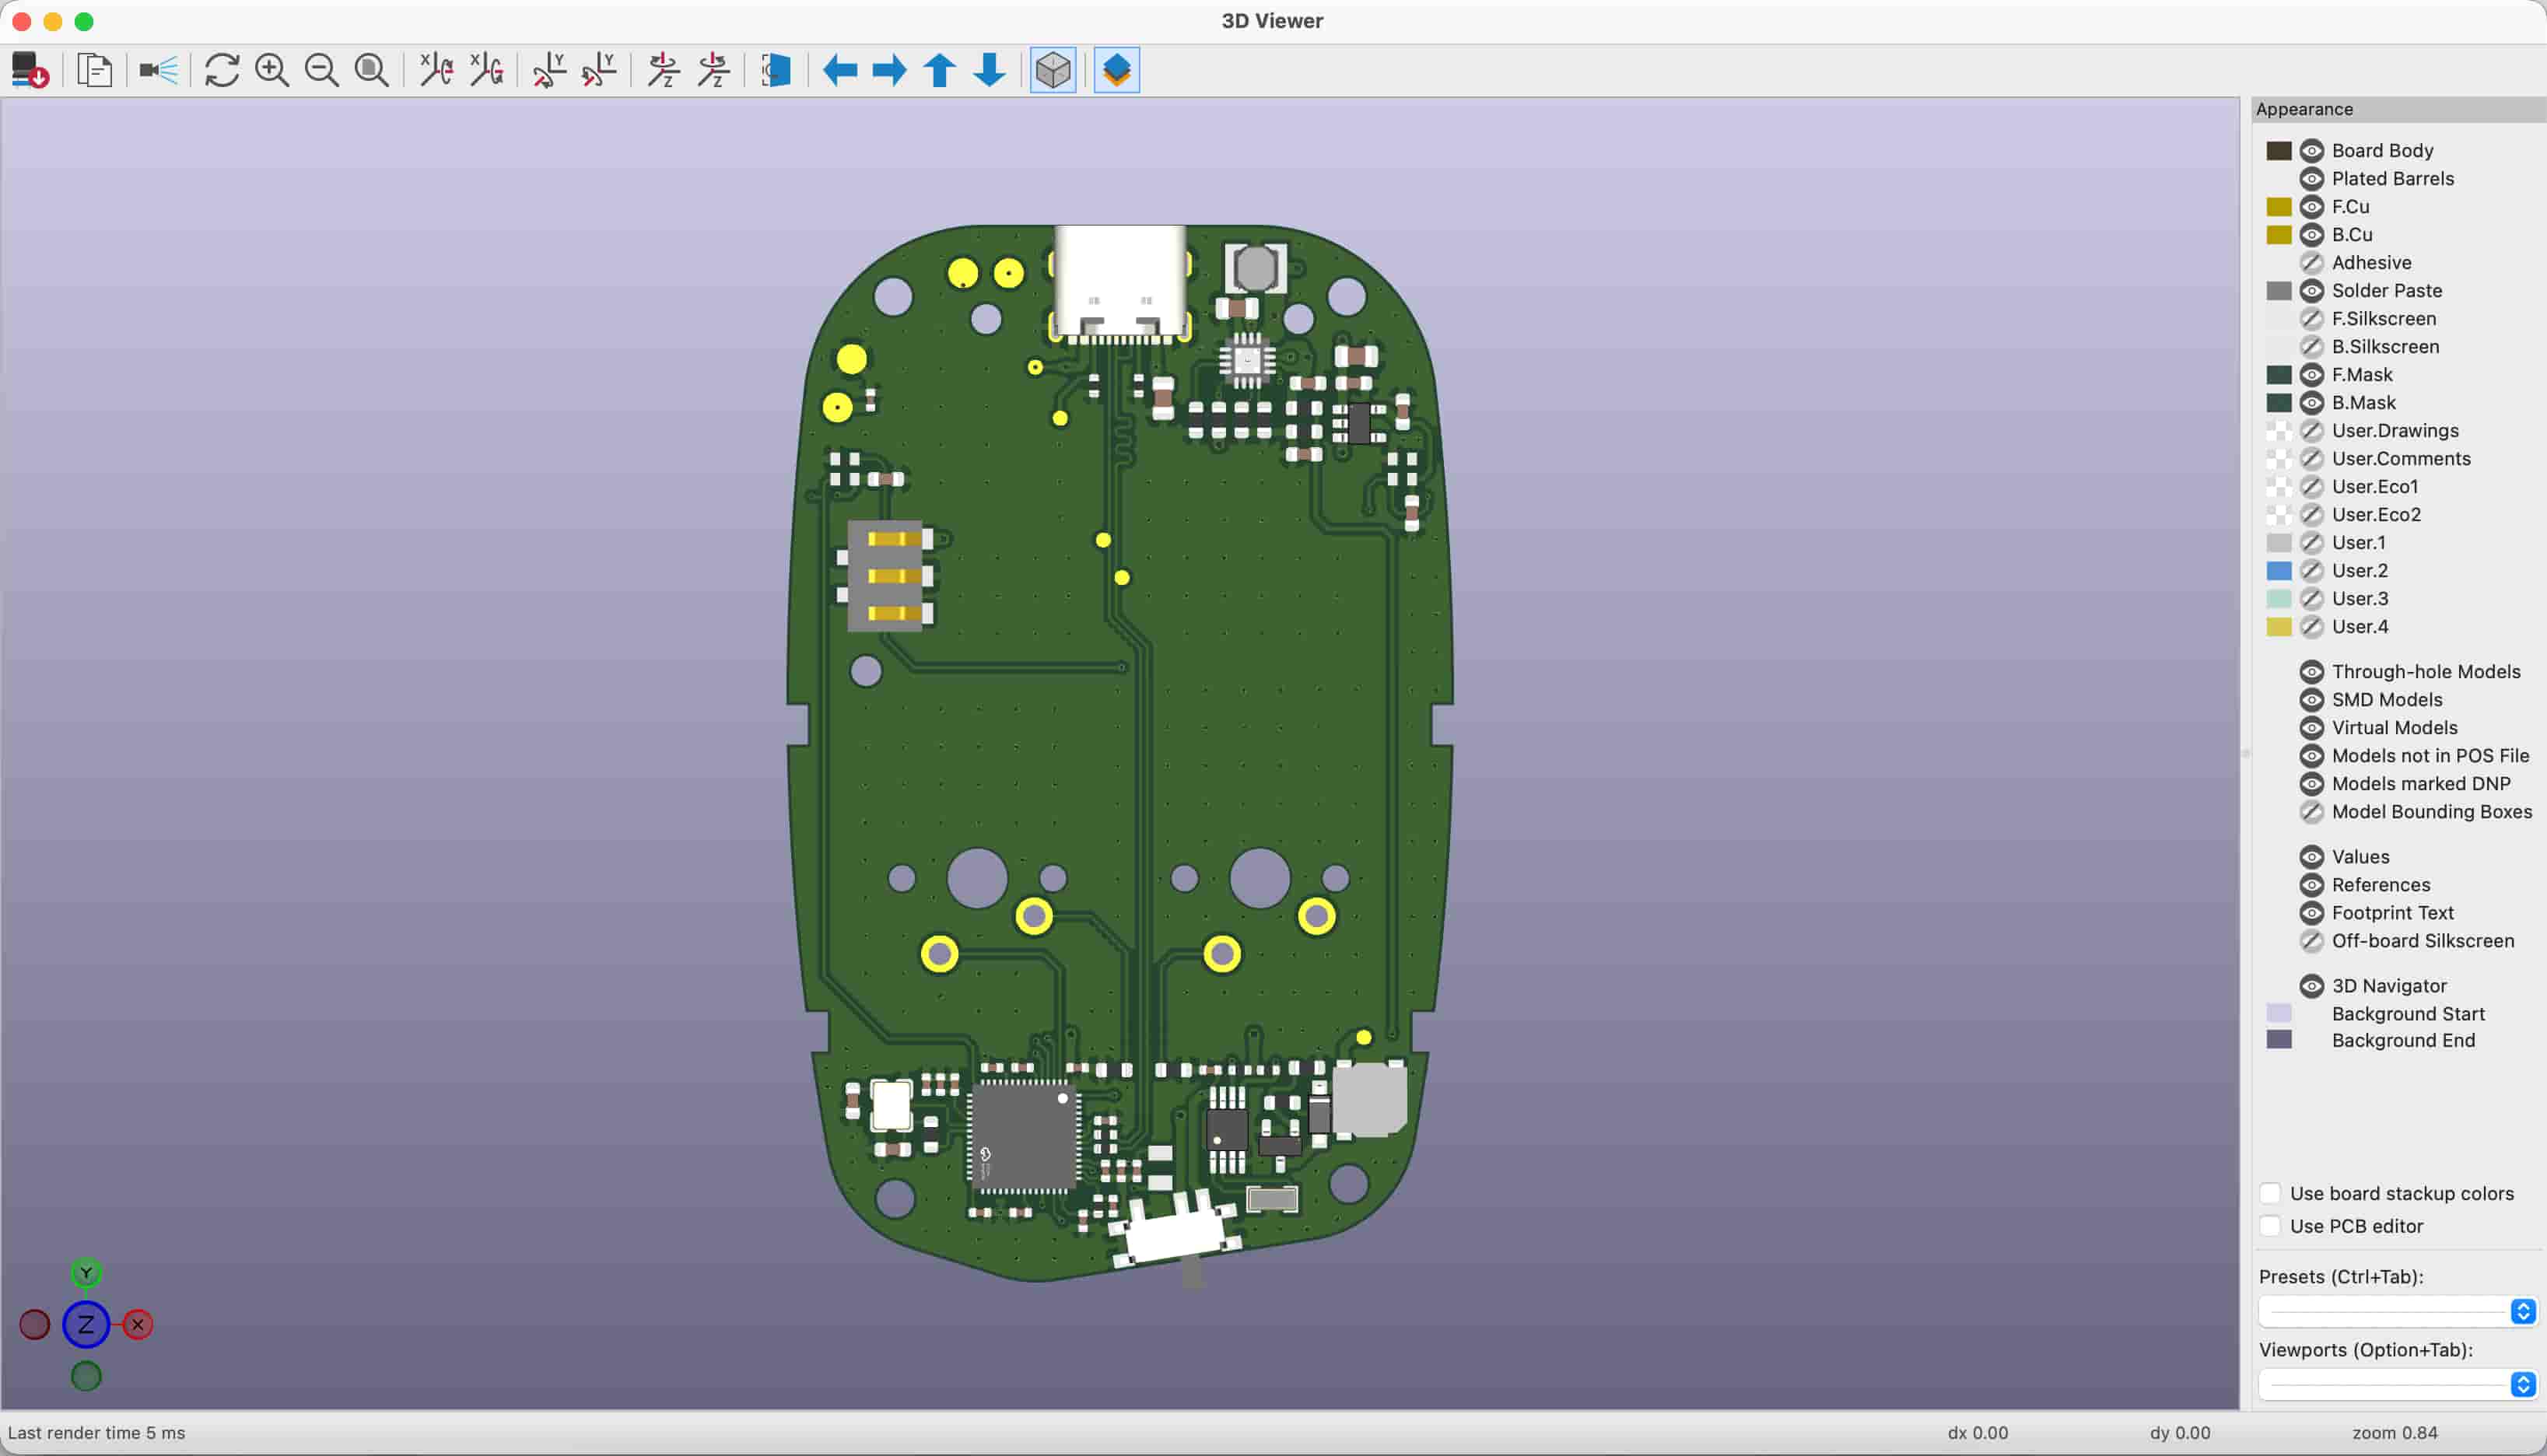Click the Copy 3D image to clipboard icon
Screen dimensions: 2547x1456
[x=95, y=70]
